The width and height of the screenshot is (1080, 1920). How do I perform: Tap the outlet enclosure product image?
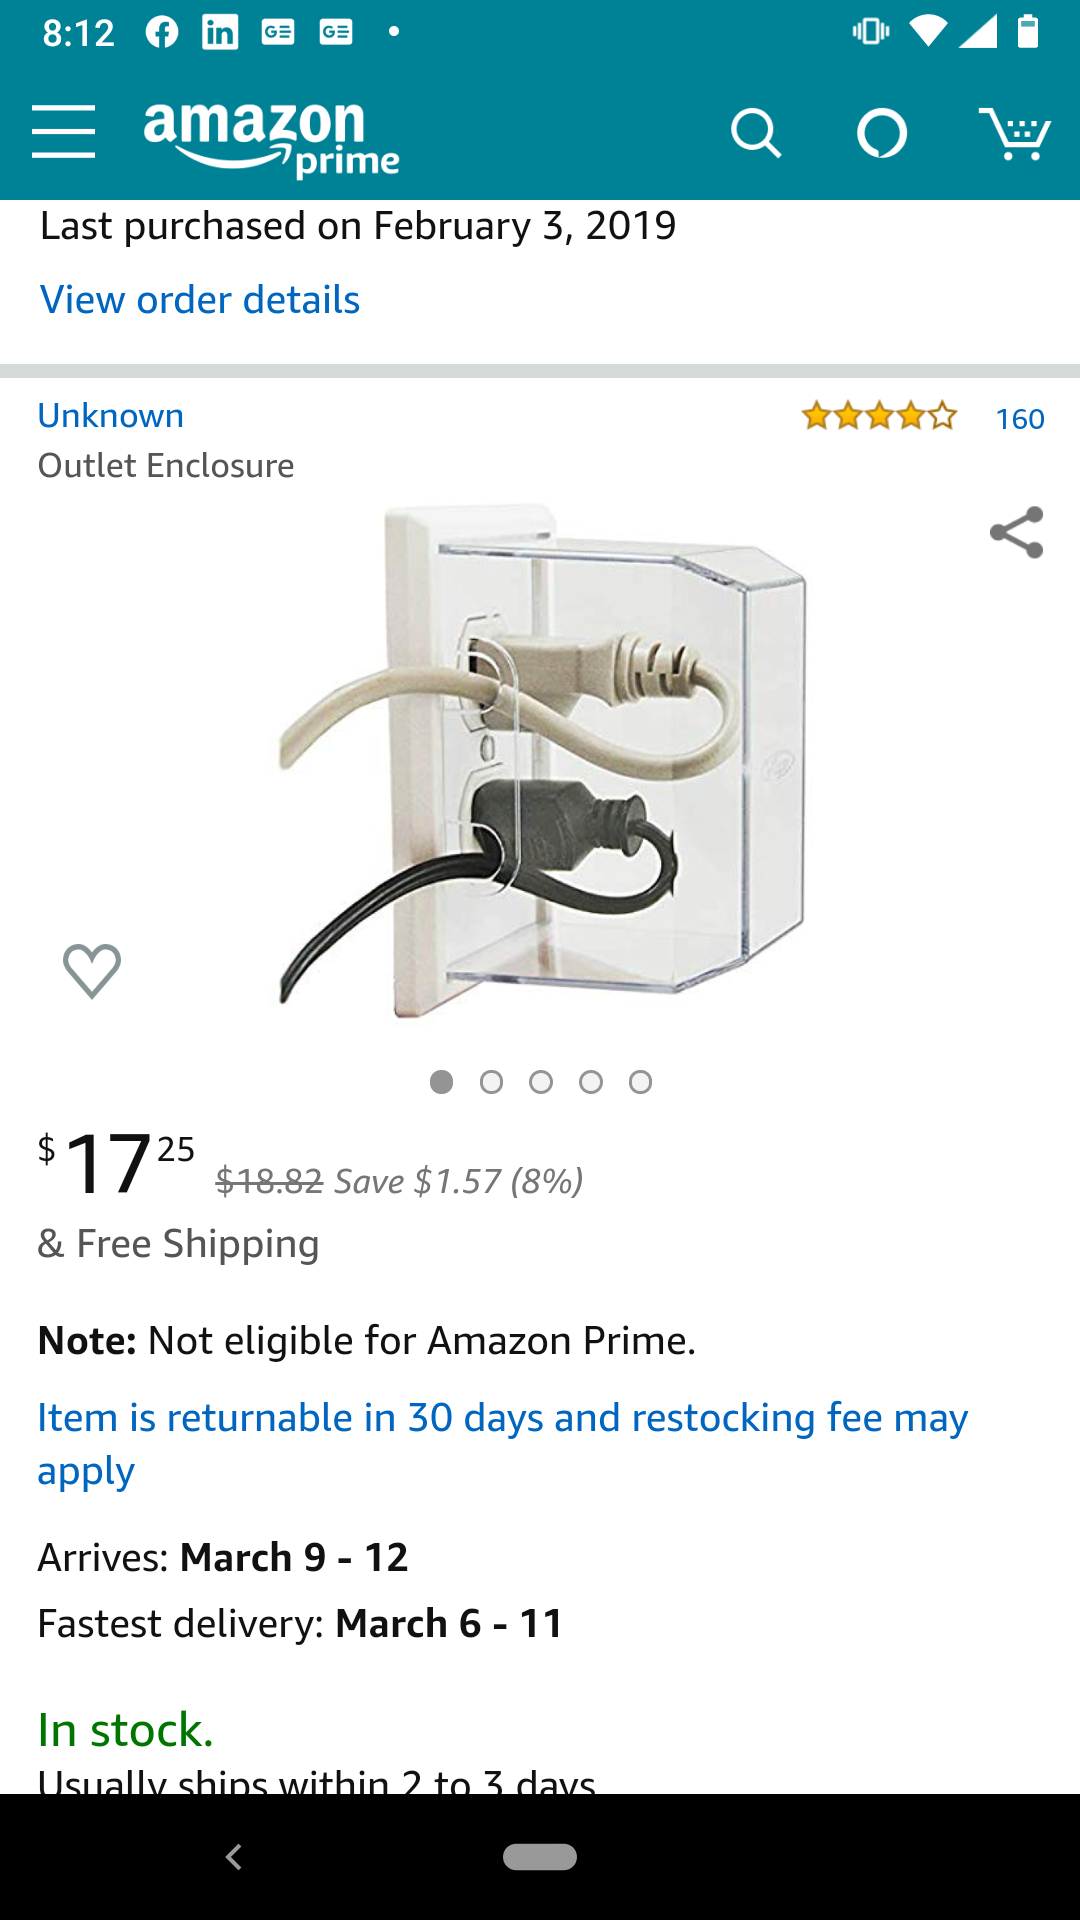click(541, 762)
